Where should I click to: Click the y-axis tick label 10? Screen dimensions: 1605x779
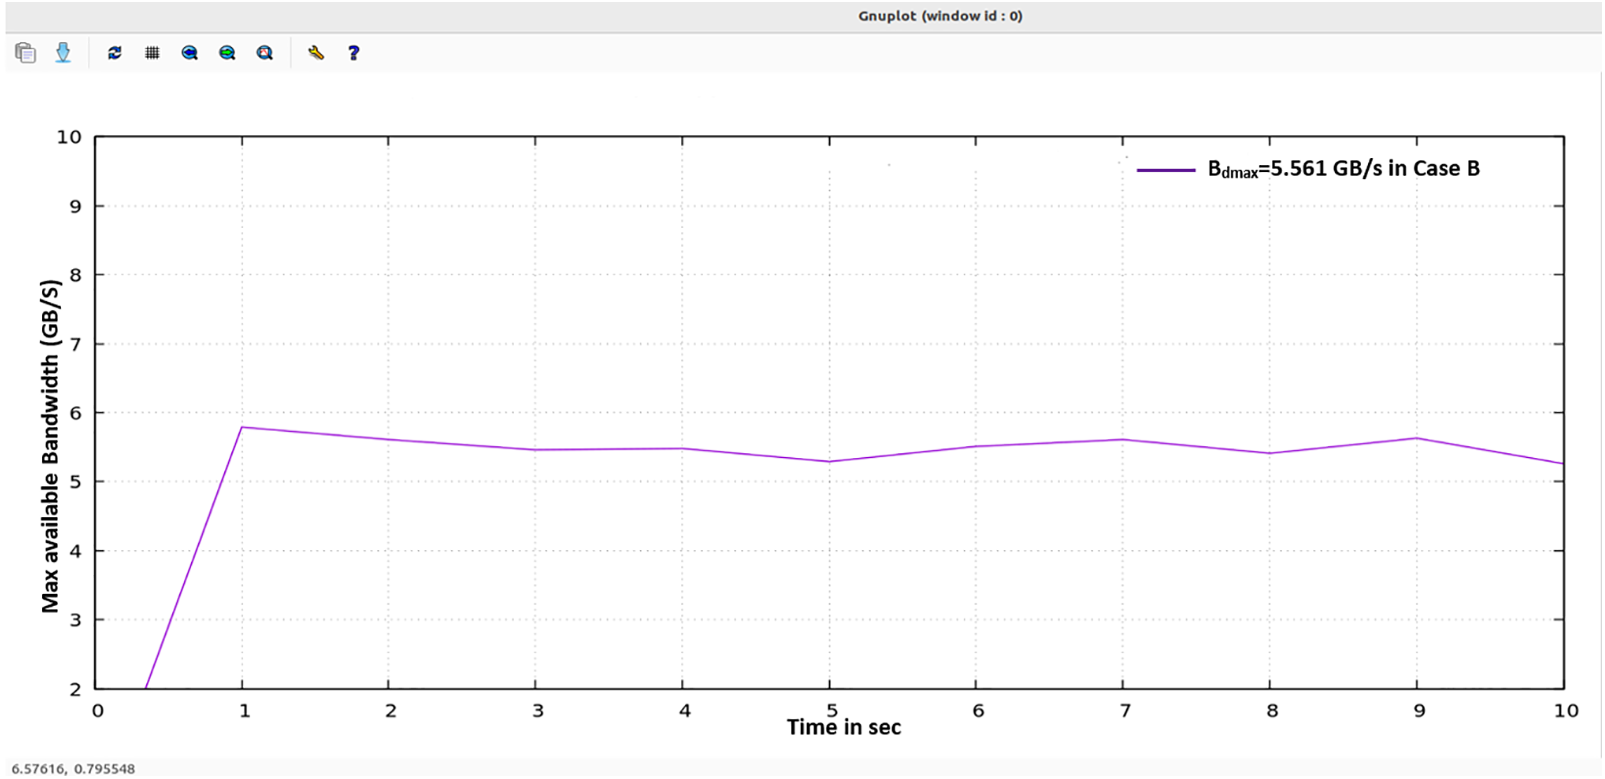[x=69, y=137]
